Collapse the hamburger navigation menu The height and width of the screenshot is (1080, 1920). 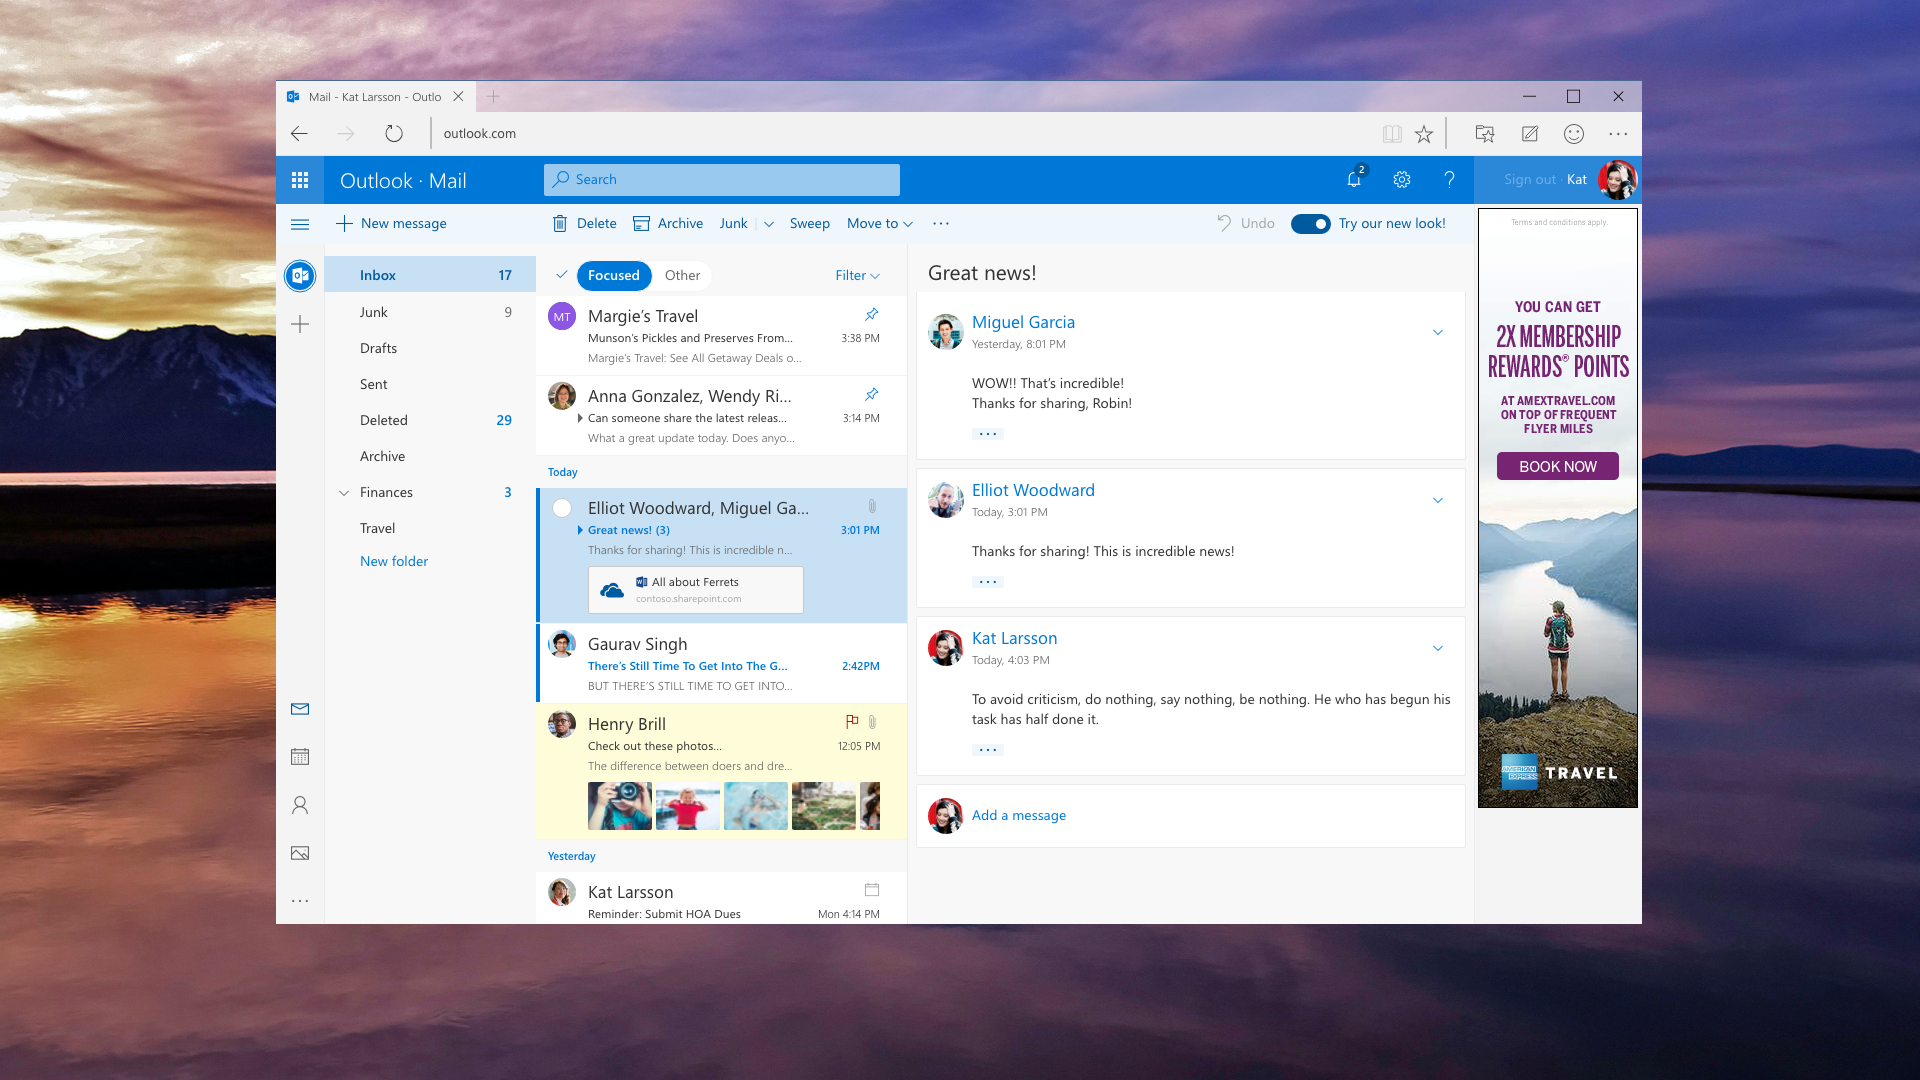[x=300, y=224]
